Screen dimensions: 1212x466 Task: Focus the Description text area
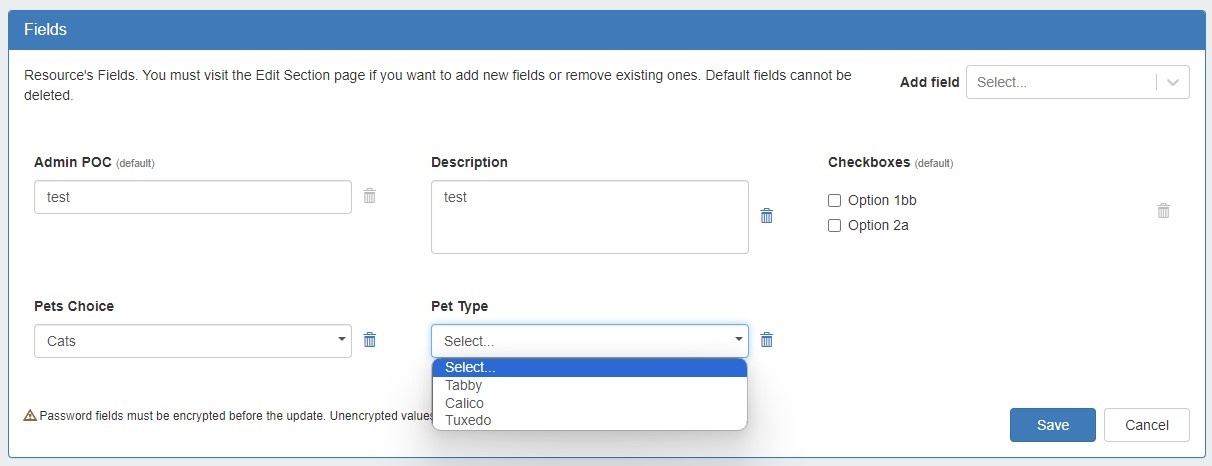point(589,217)
